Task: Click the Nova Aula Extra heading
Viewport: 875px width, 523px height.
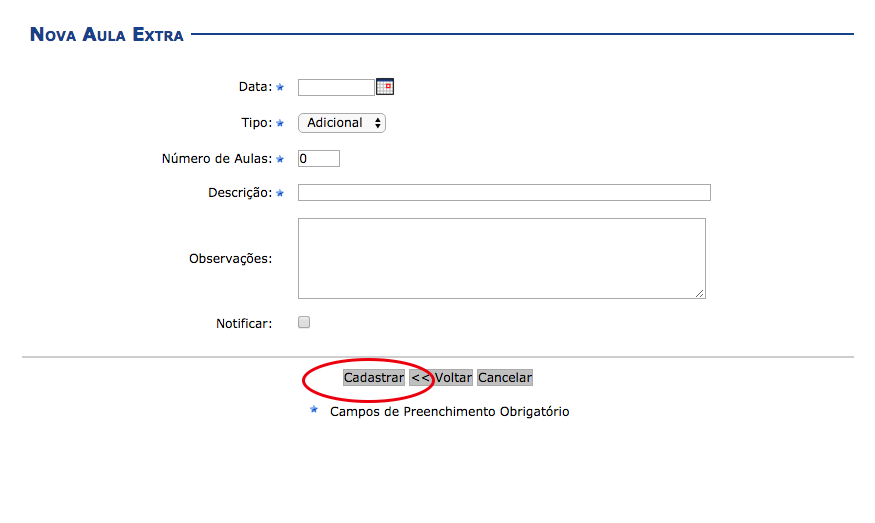Action: click(107, 35)
